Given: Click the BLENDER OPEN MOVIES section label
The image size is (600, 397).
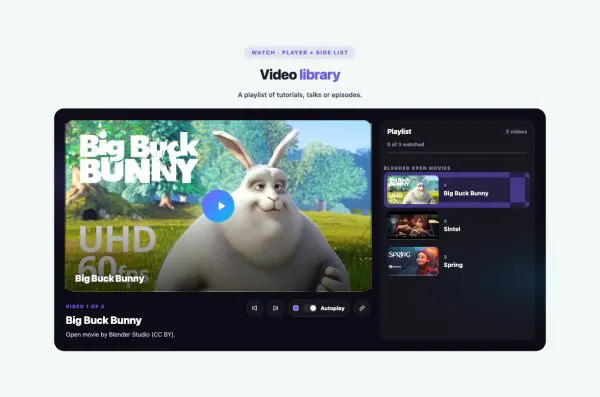Looking at the screenshot, I should (417, 168).
